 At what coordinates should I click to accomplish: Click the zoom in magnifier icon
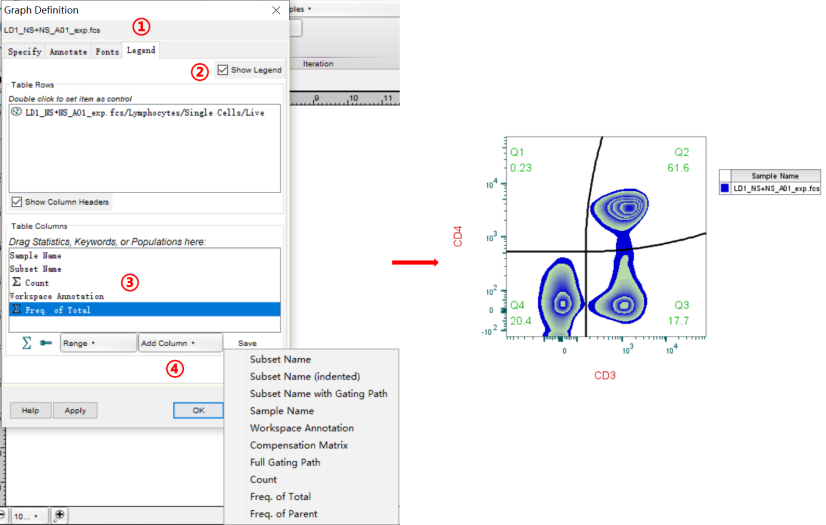(x=60, y=515)
